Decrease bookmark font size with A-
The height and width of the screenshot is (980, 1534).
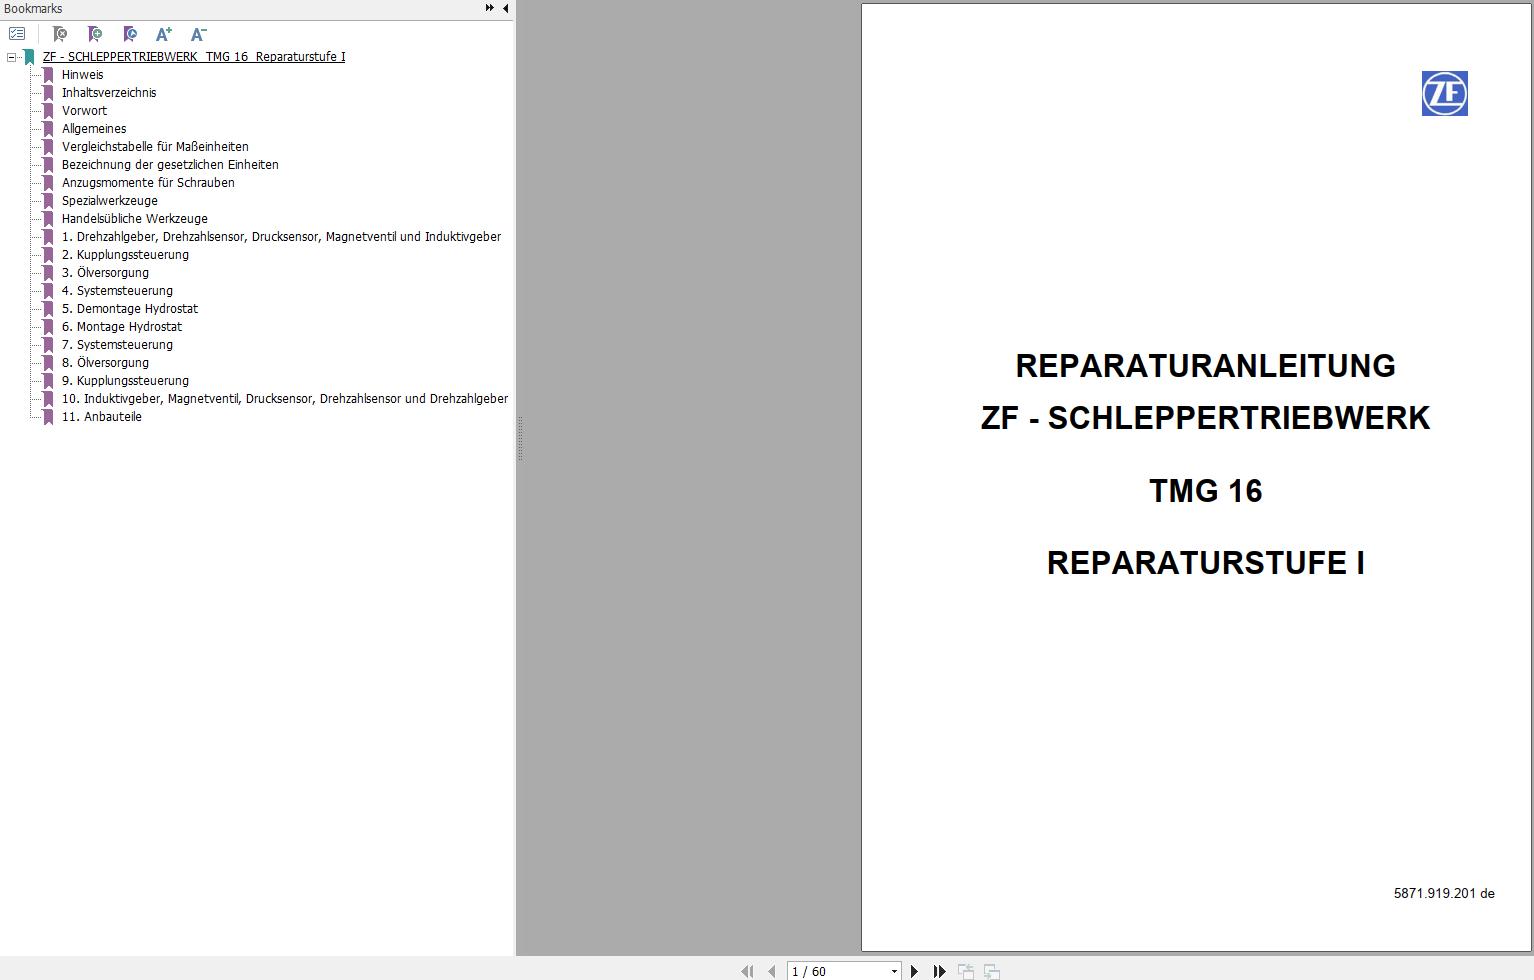coord(198,34)
